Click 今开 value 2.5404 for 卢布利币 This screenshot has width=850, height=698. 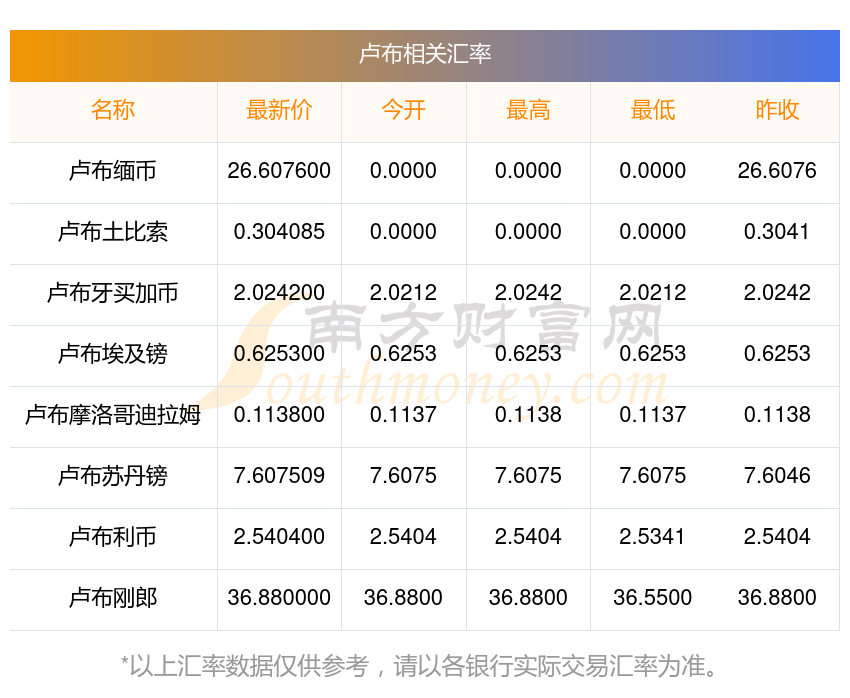coord(403,537)
